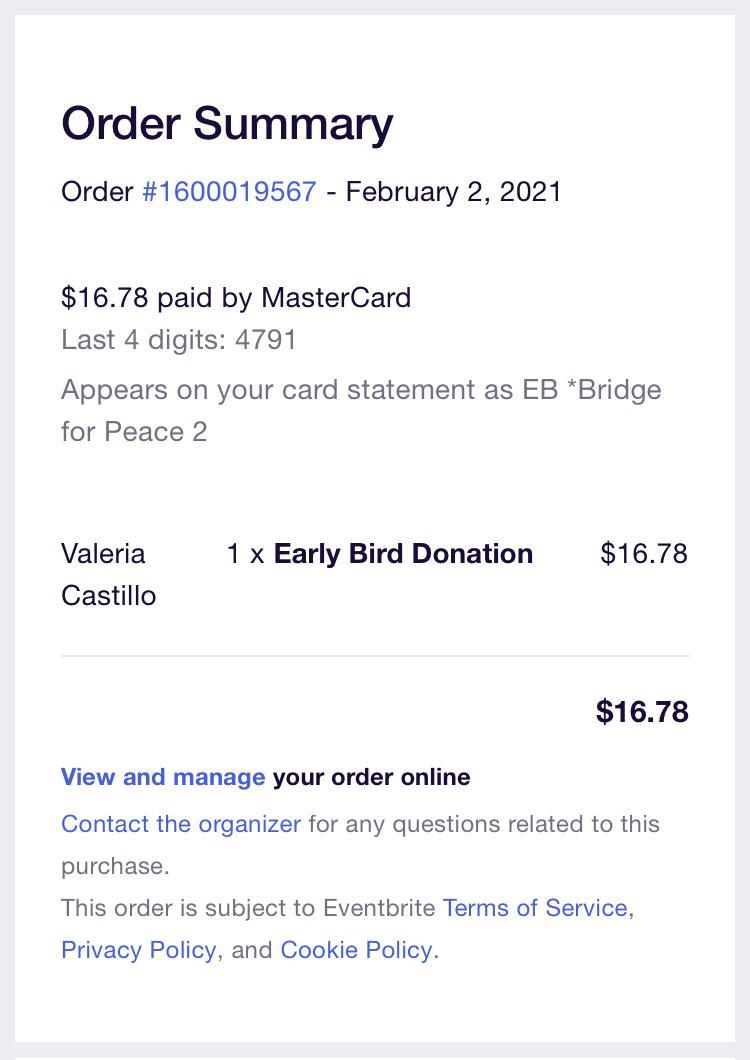Click the divider line above the total
The width and height of the screenshot is (750, 1060).
pos(375,656)
